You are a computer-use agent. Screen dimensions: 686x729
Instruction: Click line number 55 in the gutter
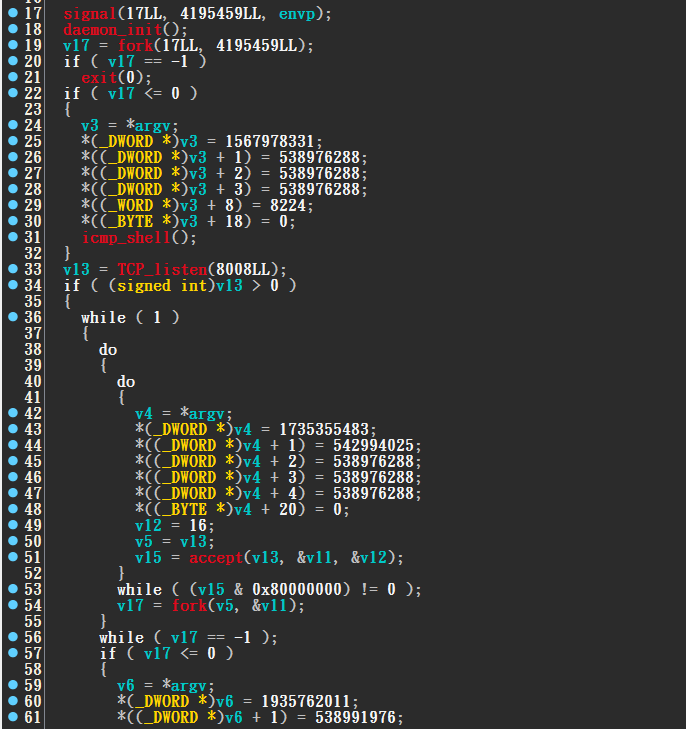(33, 622)
